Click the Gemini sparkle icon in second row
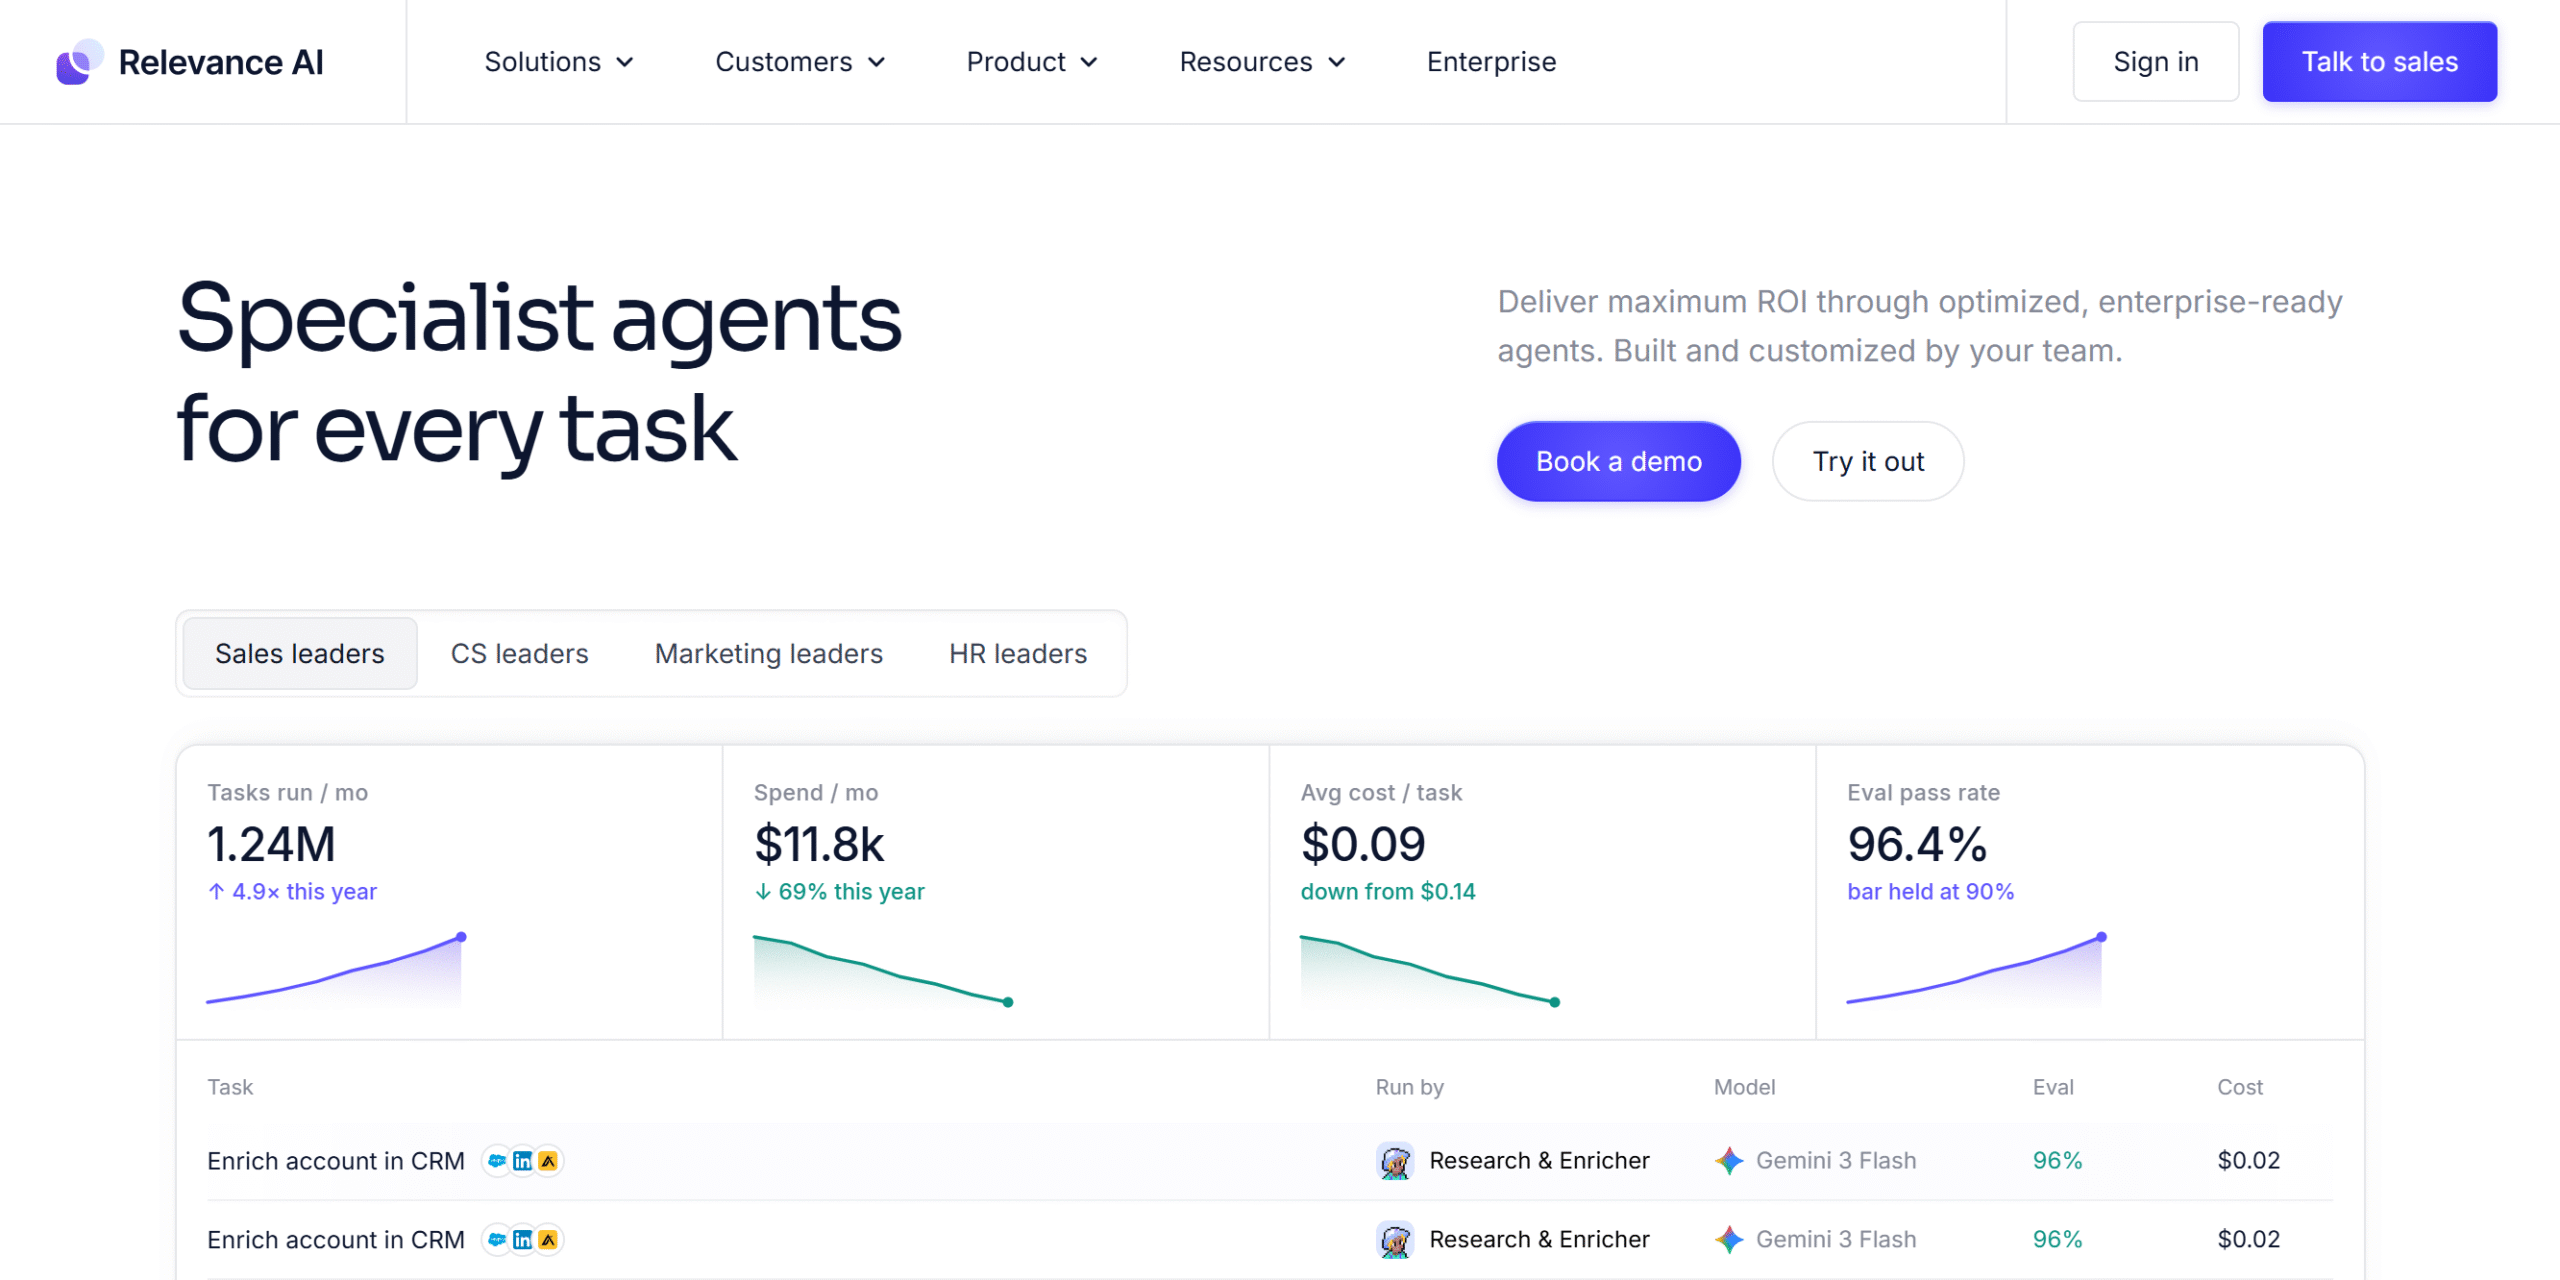The height and width of the screenshot is (1280, 2560). pos(1728,1240)
